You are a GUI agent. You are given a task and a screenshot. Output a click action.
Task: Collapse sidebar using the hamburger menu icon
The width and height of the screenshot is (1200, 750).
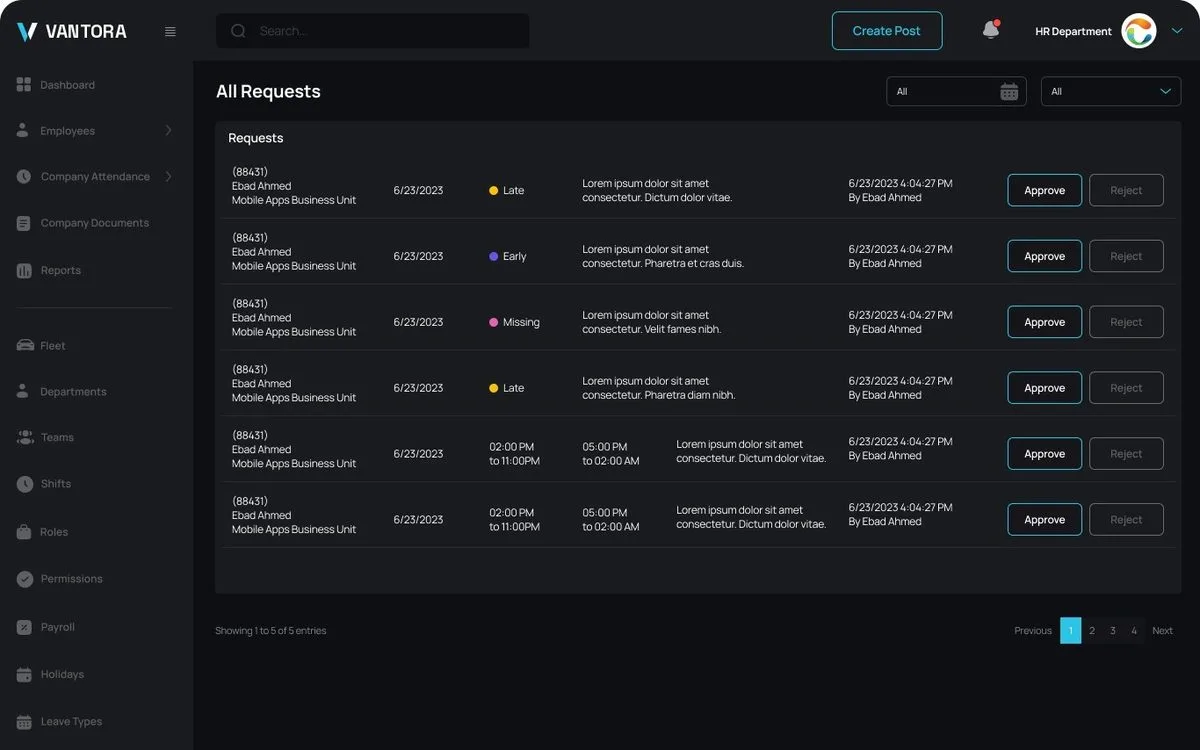point(170,31)
